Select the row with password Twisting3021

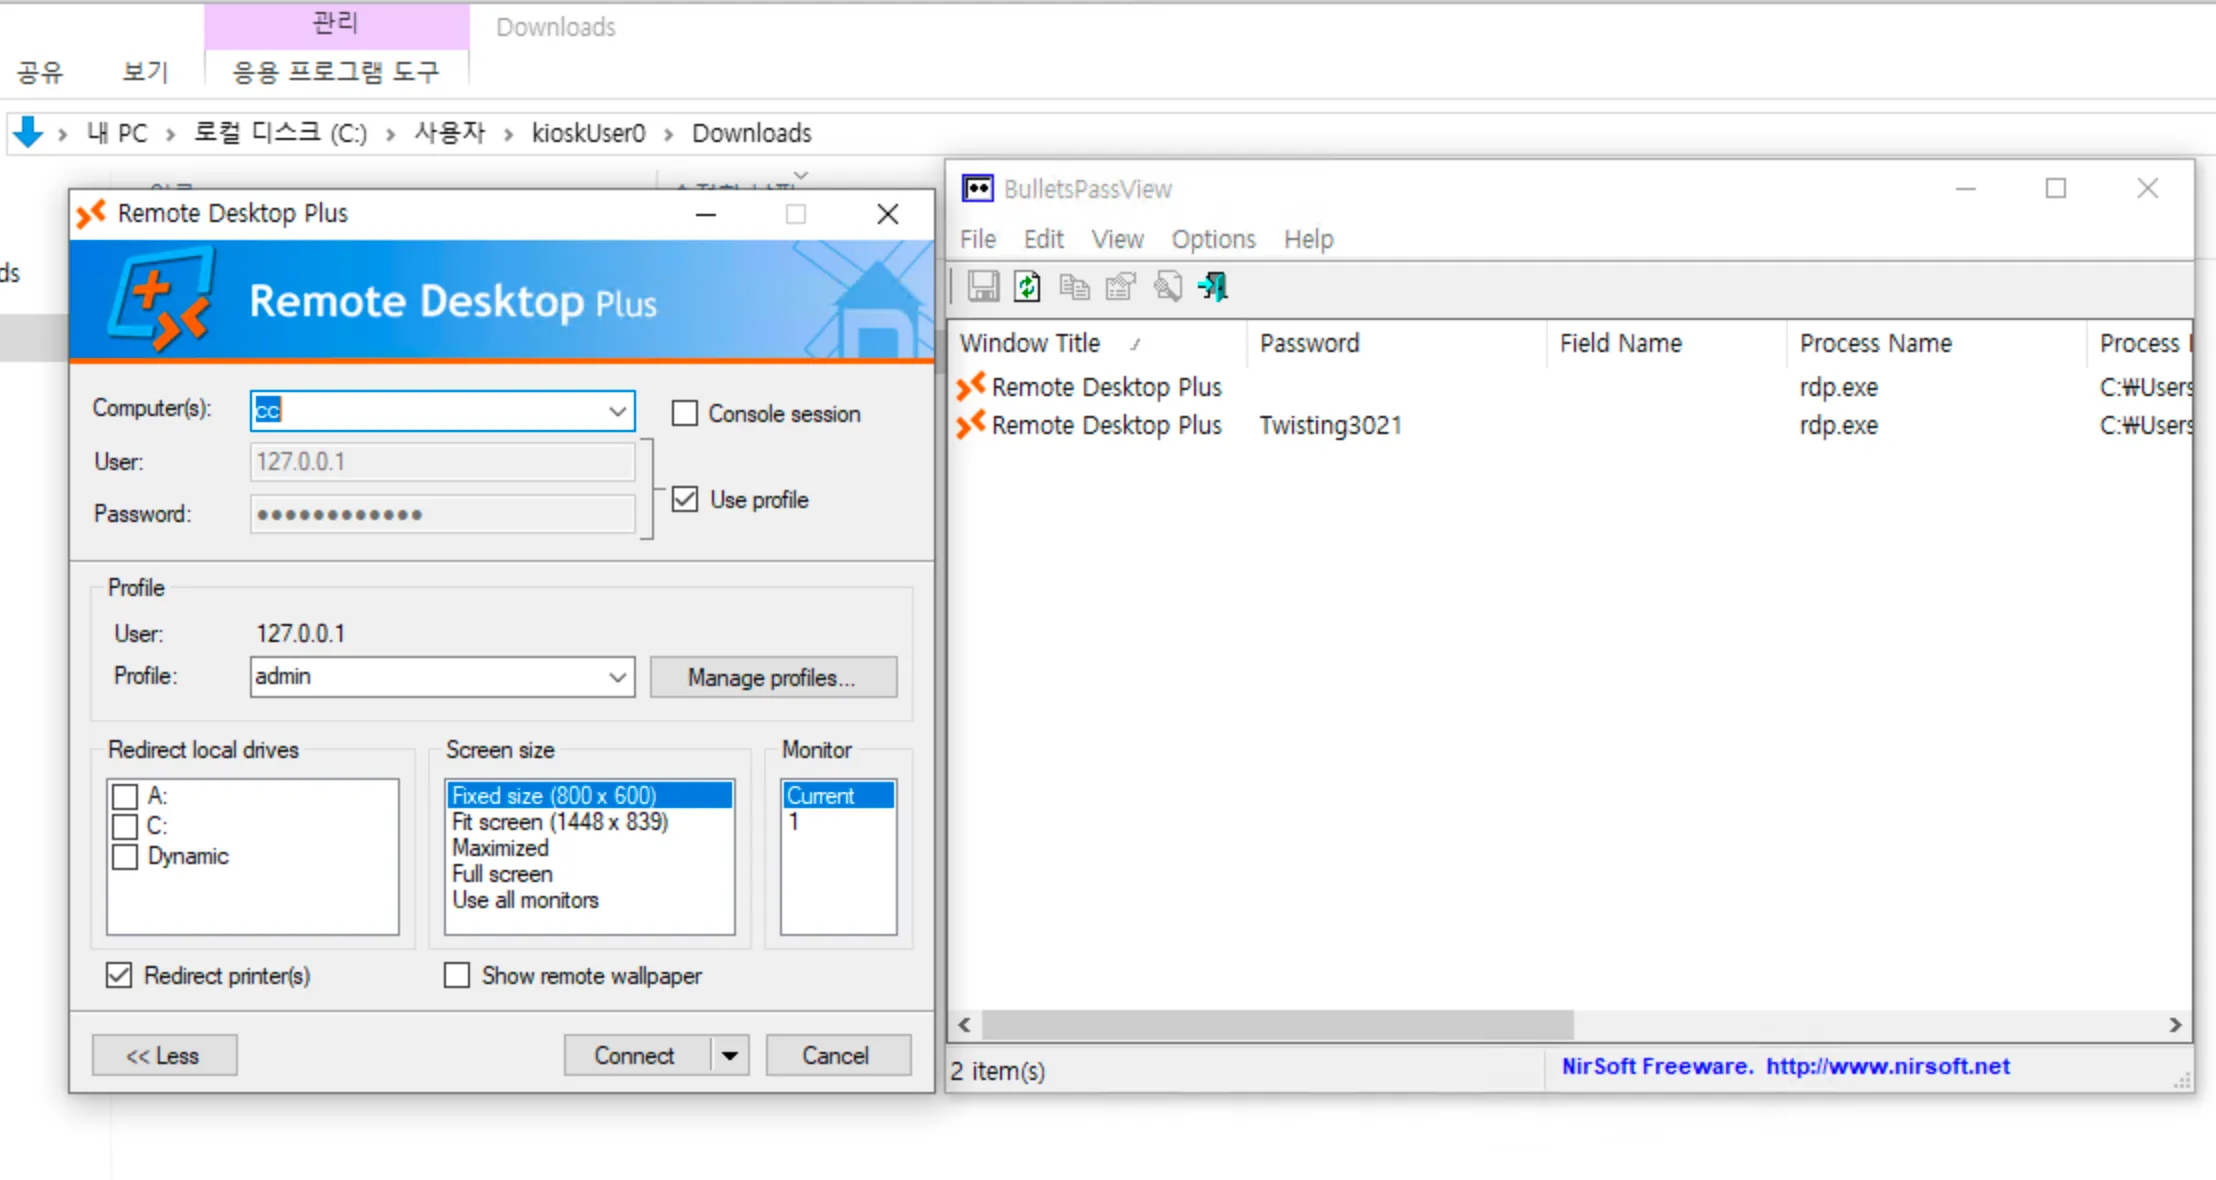1568,425
